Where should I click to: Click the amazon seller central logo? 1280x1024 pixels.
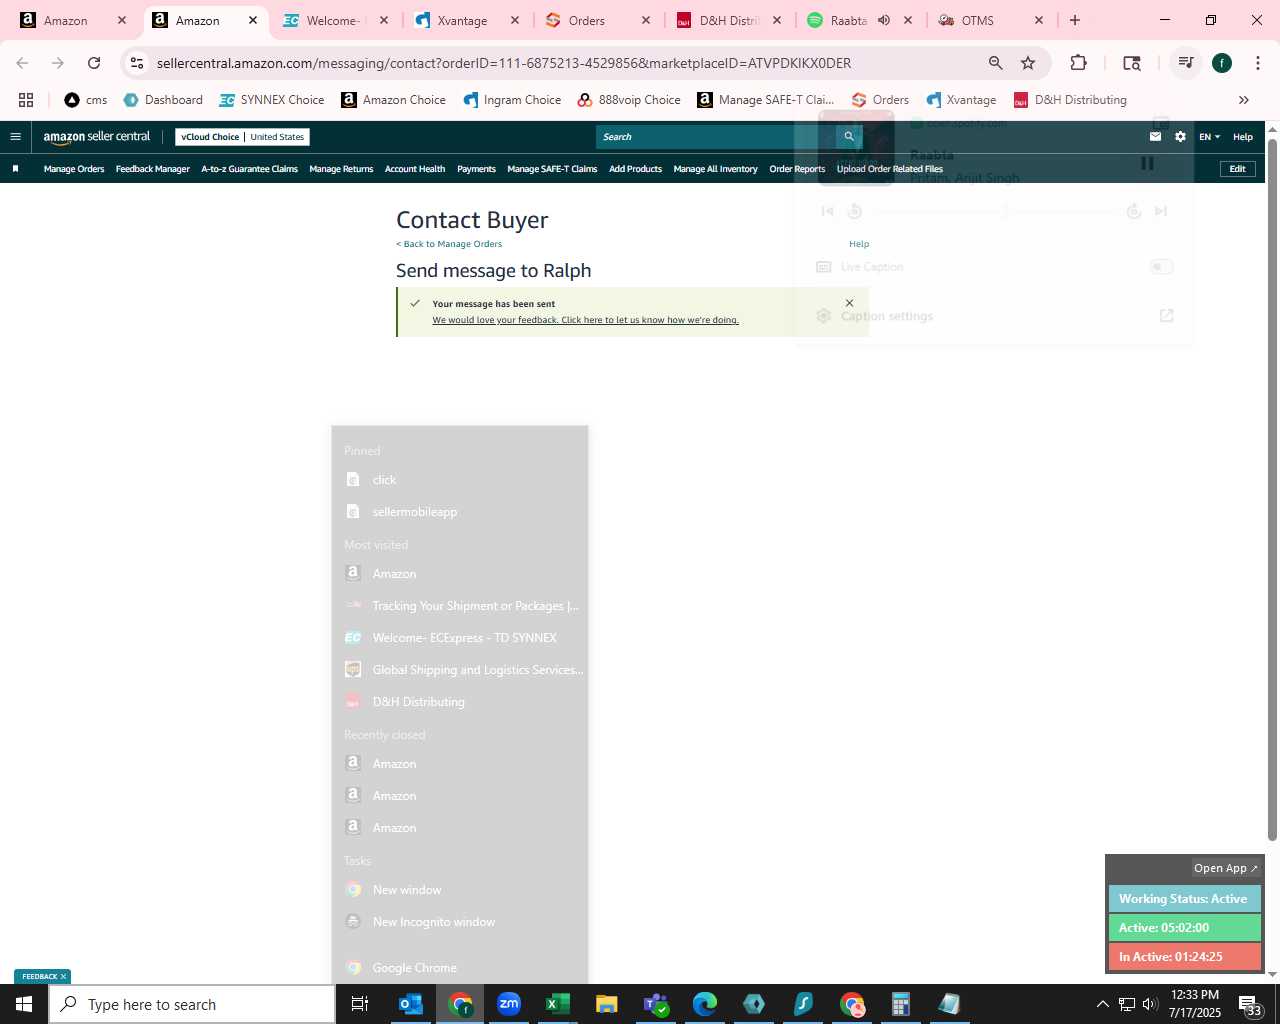tap(97, 137)
